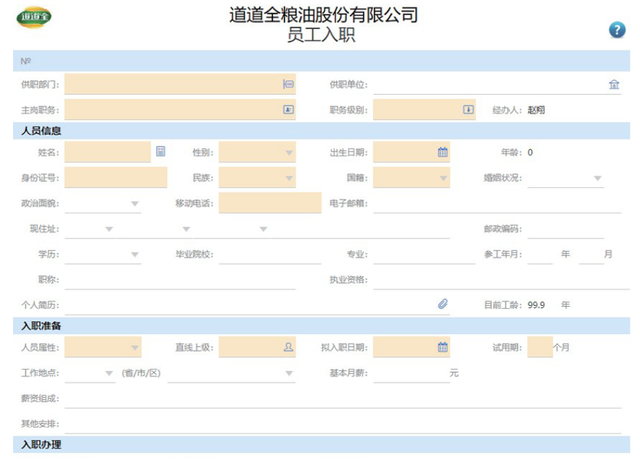The height and width of the screenshot is (461, 640).
Task: Expand the 工作地点 province dropdown
Action: [109, 373]
